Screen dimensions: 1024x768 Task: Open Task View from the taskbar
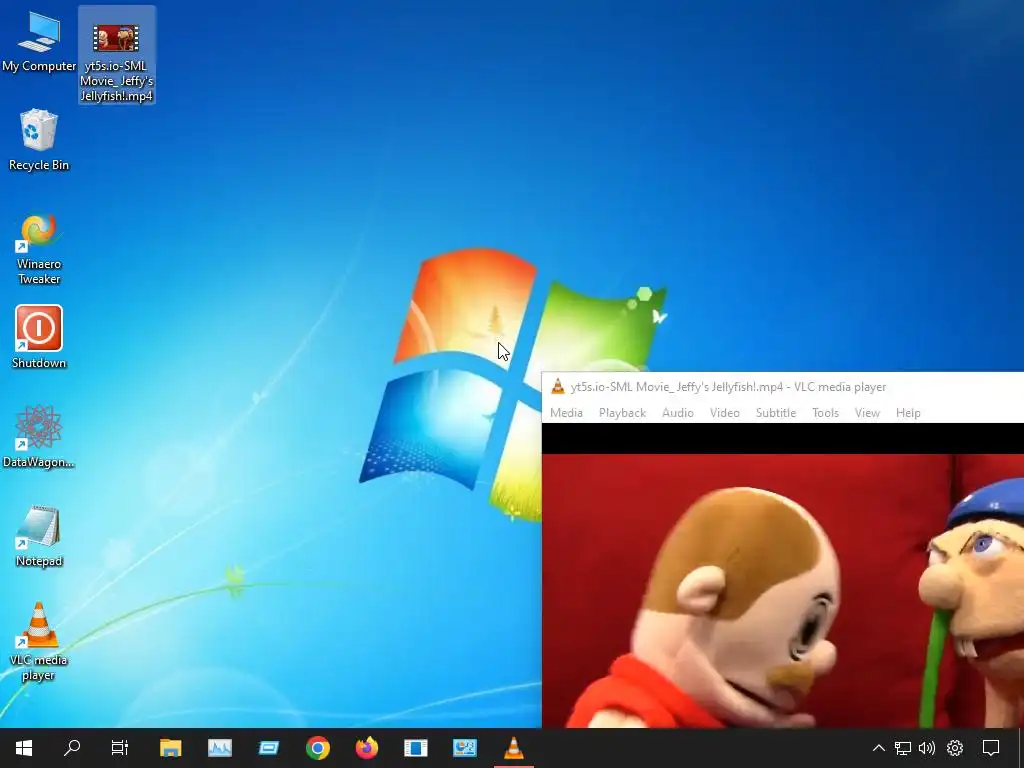120,748
